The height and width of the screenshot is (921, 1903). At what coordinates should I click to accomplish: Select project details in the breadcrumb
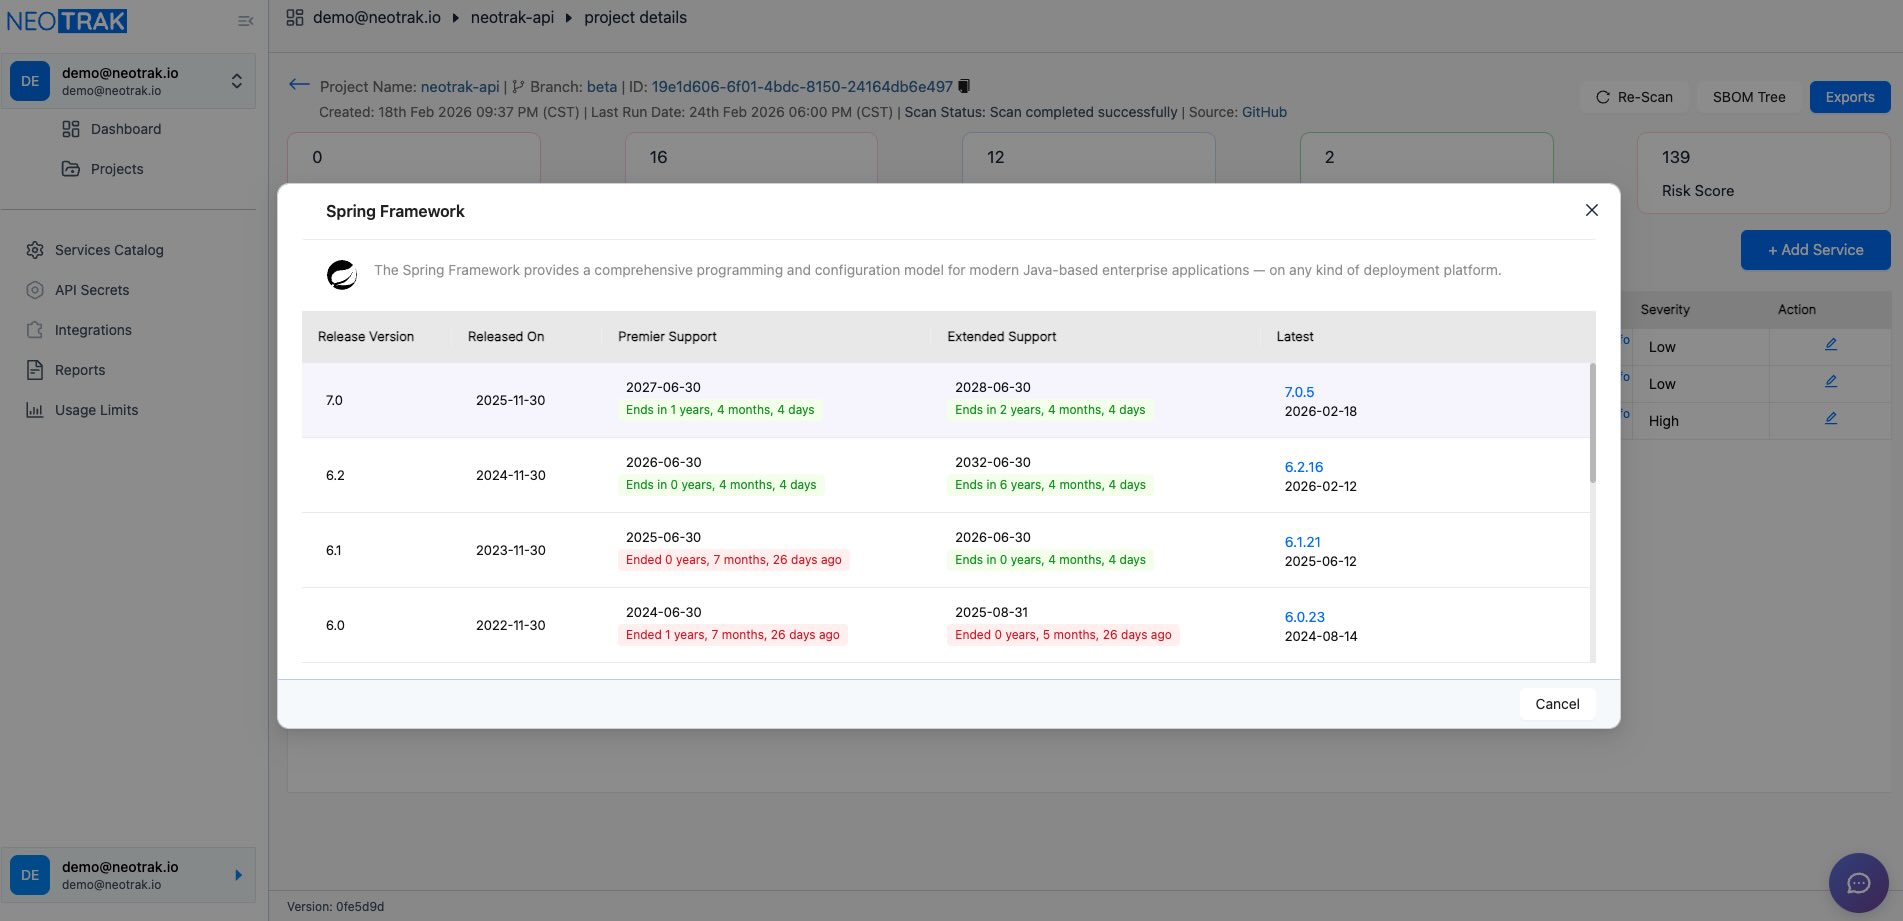pyautogui.click(x=634, y=17)
